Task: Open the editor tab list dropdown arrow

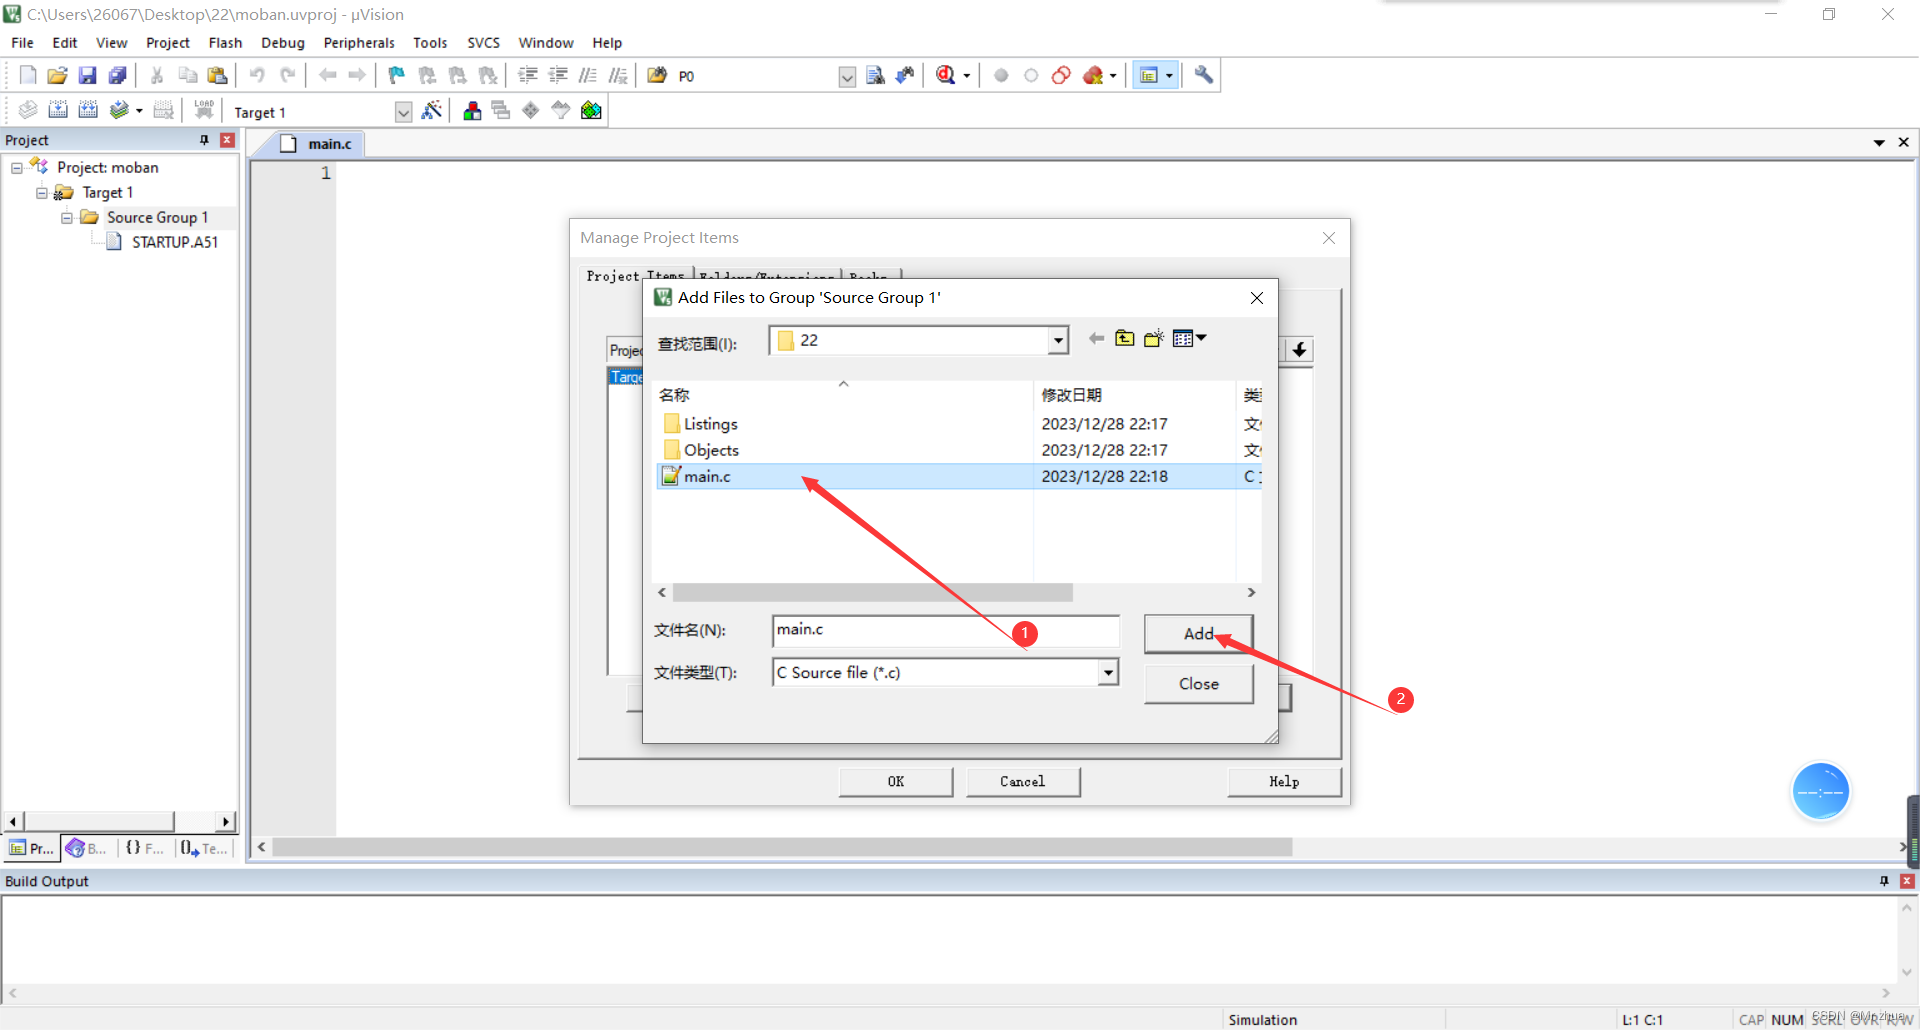Action: coord(1879,143)
